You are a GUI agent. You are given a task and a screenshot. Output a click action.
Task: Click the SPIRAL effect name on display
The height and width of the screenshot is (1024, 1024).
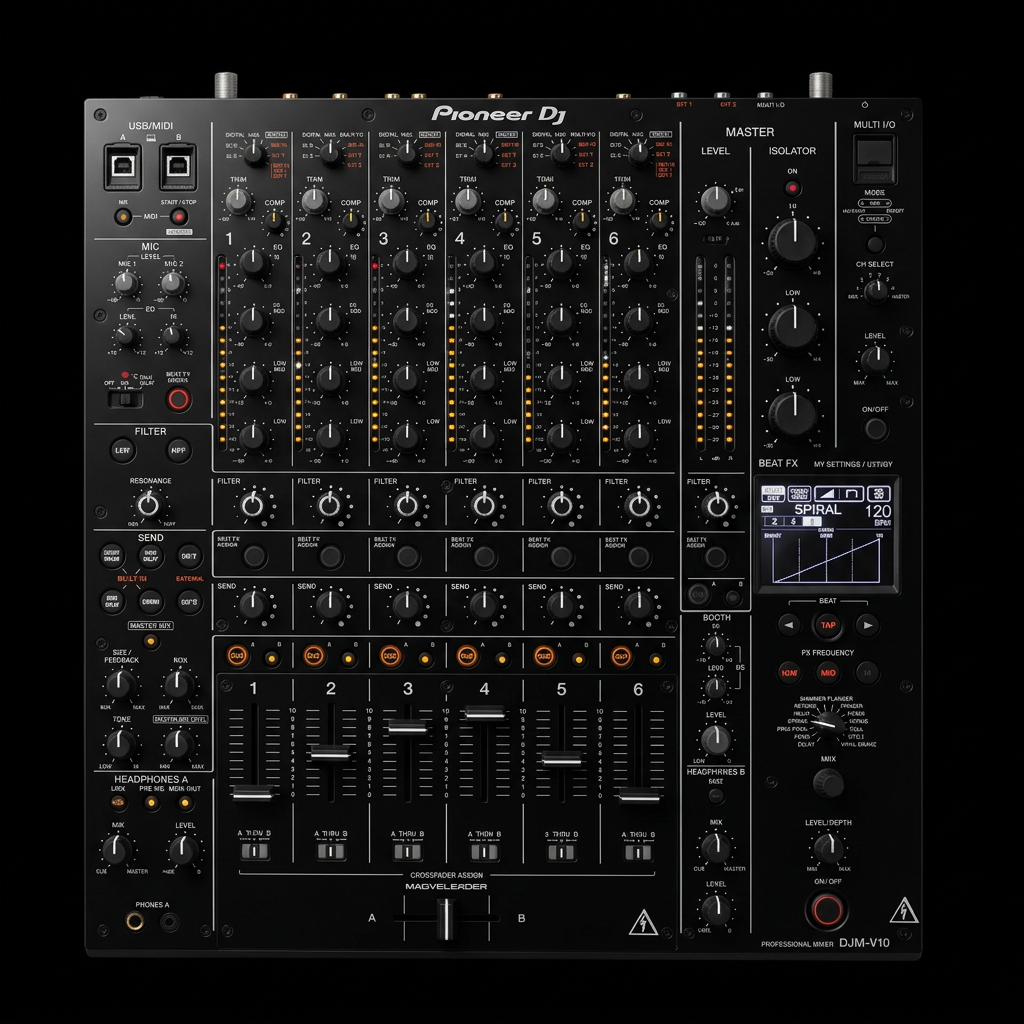(818, 509)
